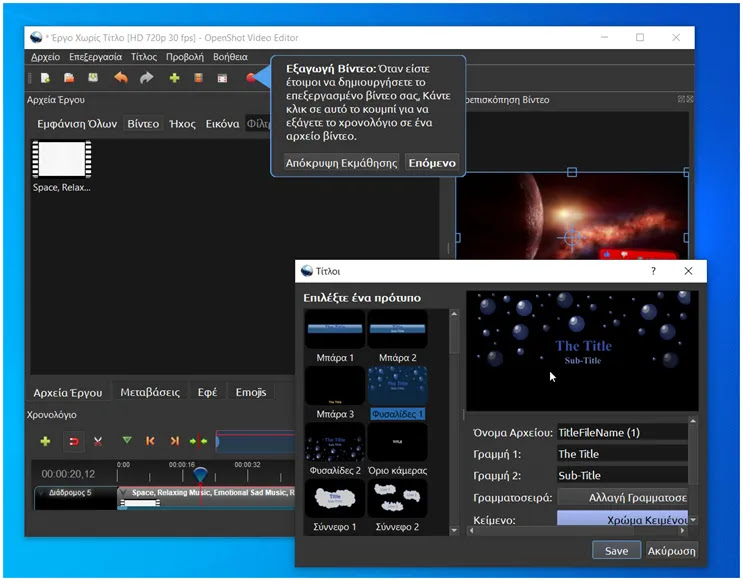Click the crosshair center point in video preview
Viewport: 743px width, 581px height.
tap(572, 237)
